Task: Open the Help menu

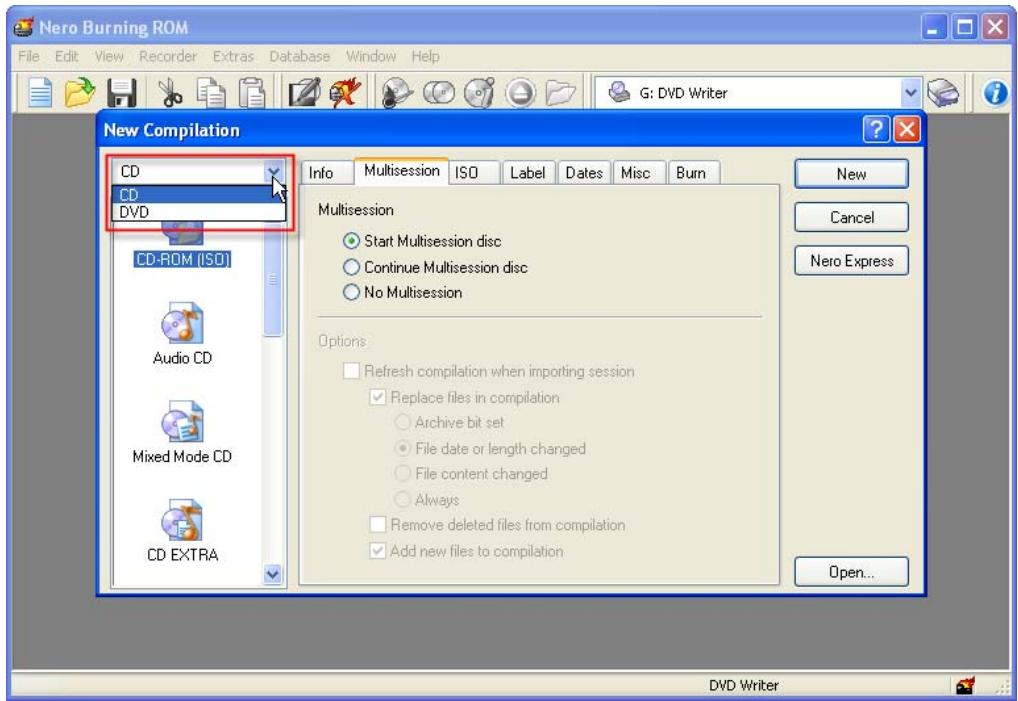Action: tap(425, 56)
